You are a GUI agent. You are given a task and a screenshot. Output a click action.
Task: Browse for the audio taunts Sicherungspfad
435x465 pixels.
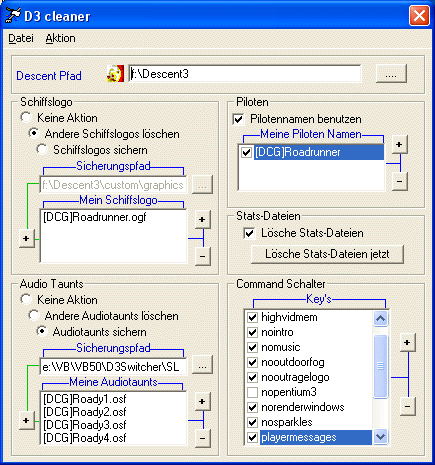click(202, 365)
